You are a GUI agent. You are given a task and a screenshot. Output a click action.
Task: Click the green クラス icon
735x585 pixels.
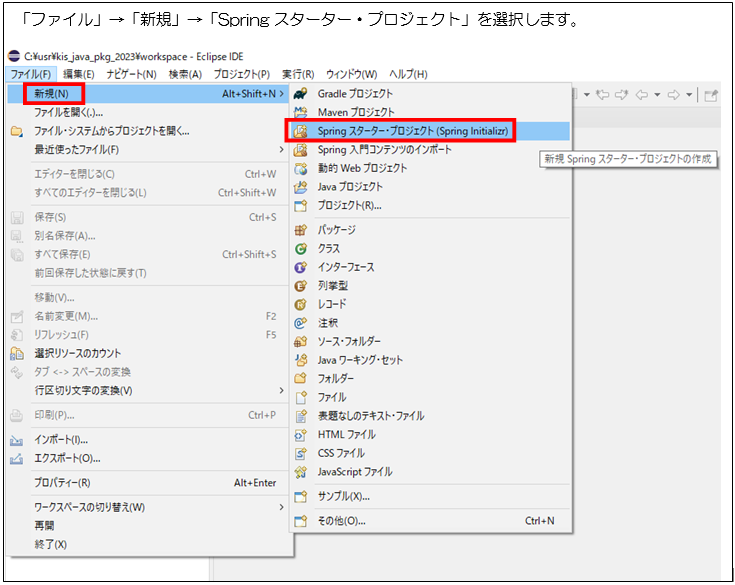[x=300, y=248]
